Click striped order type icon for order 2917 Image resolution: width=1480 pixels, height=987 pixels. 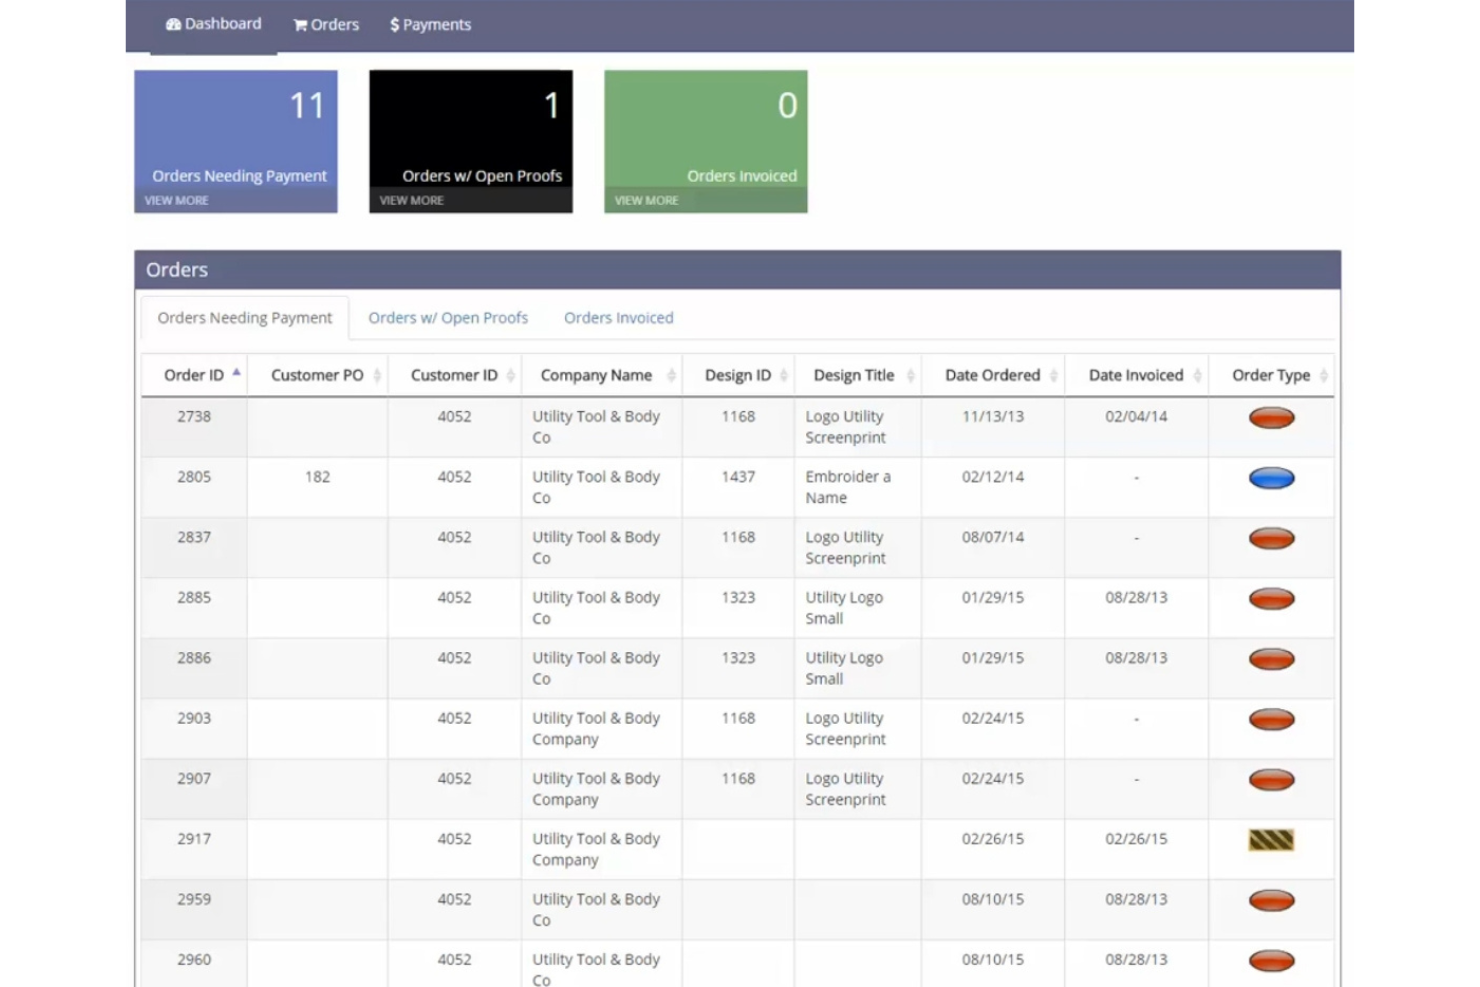pos(1272,840)
